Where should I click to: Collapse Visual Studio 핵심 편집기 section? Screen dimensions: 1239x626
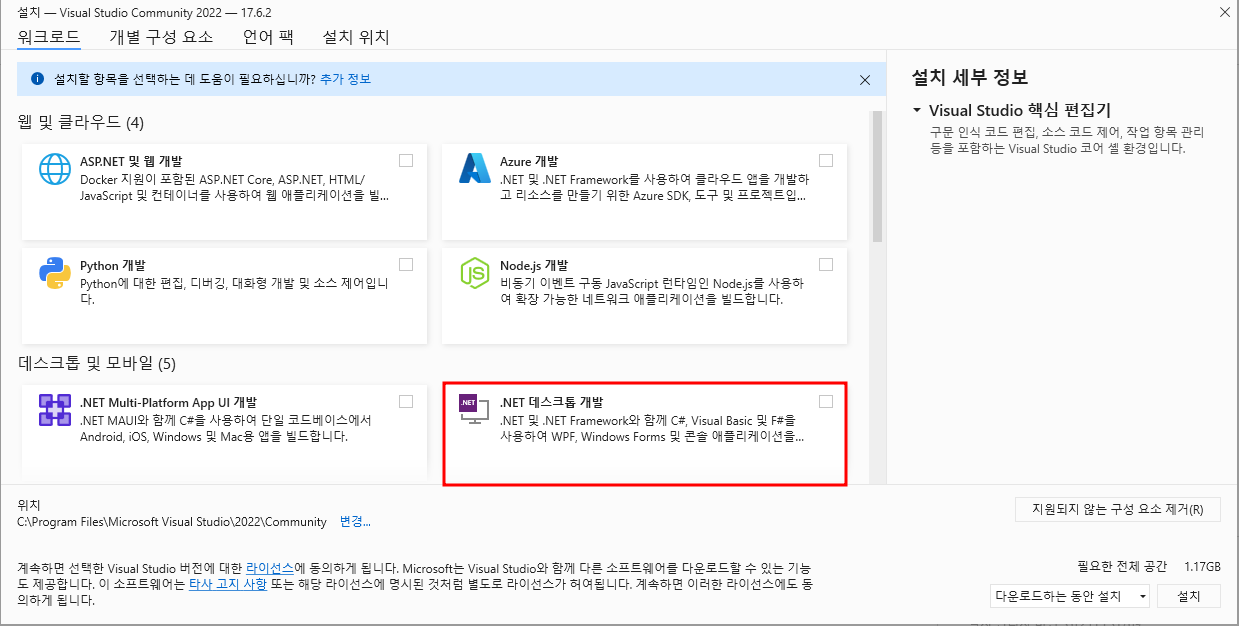point(916,110)
